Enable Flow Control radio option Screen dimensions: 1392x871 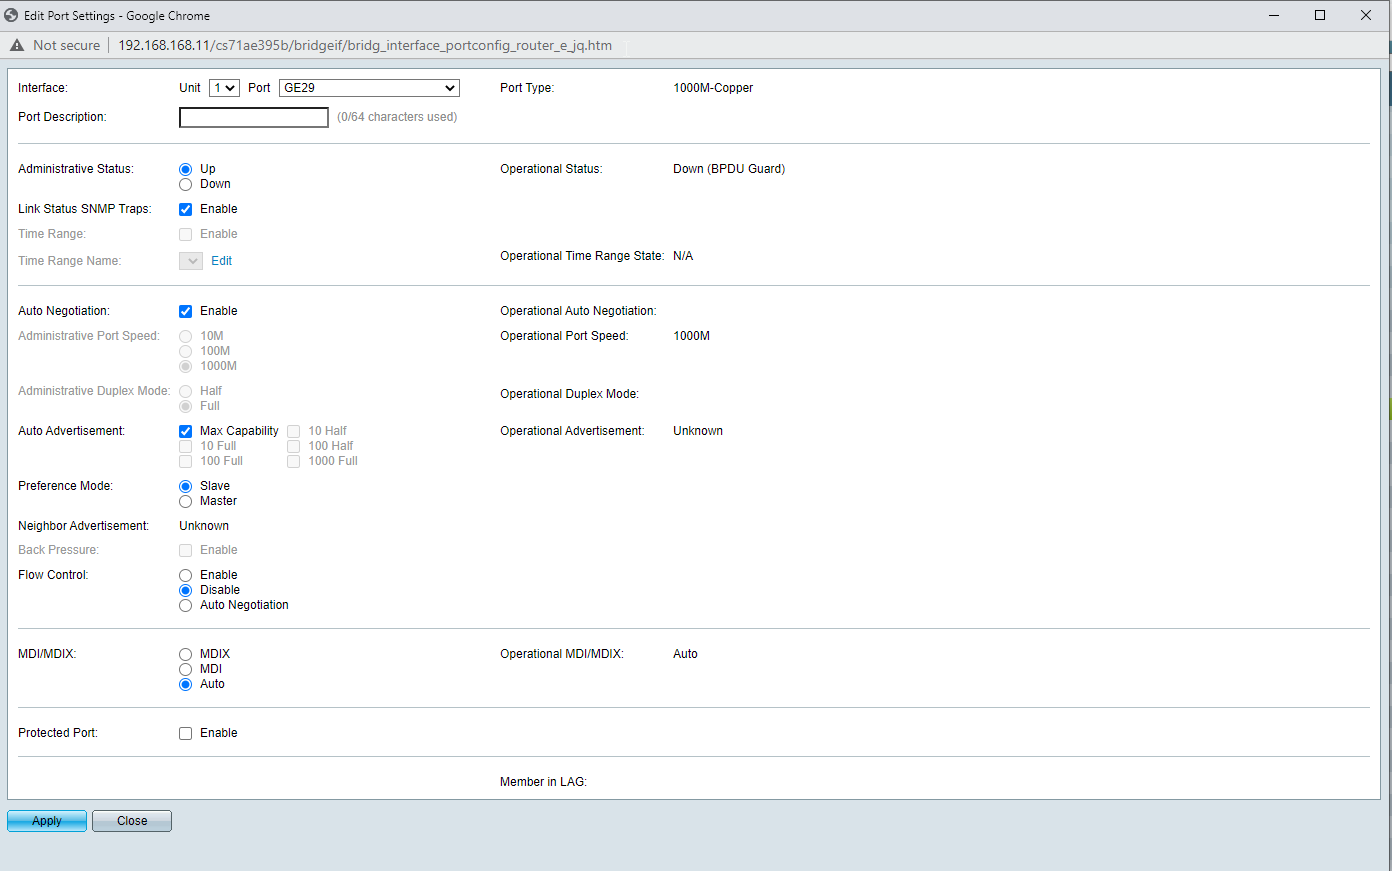click(186, 576)
